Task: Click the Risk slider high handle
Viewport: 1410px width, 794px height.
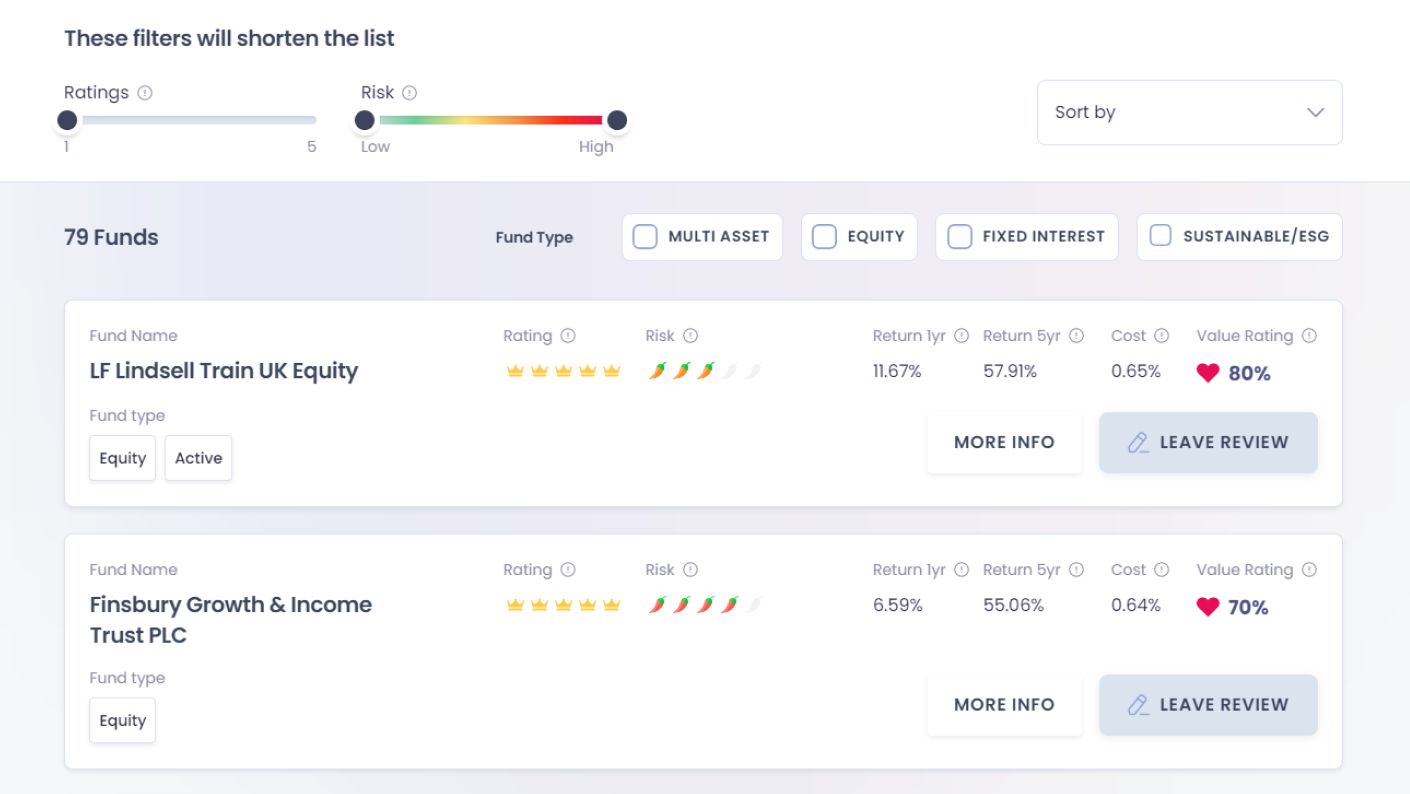Action: coord(617,121)
